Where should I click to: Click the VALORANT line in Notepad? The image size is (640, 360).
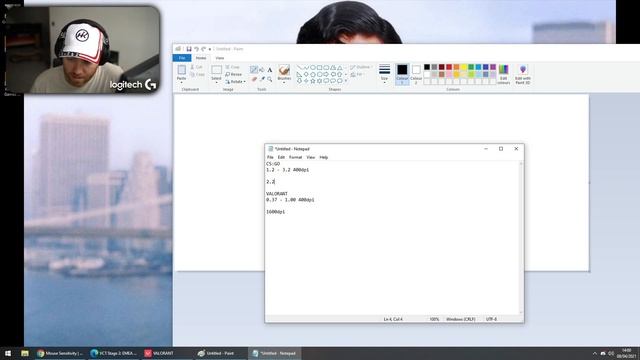(x=277, y=193)
